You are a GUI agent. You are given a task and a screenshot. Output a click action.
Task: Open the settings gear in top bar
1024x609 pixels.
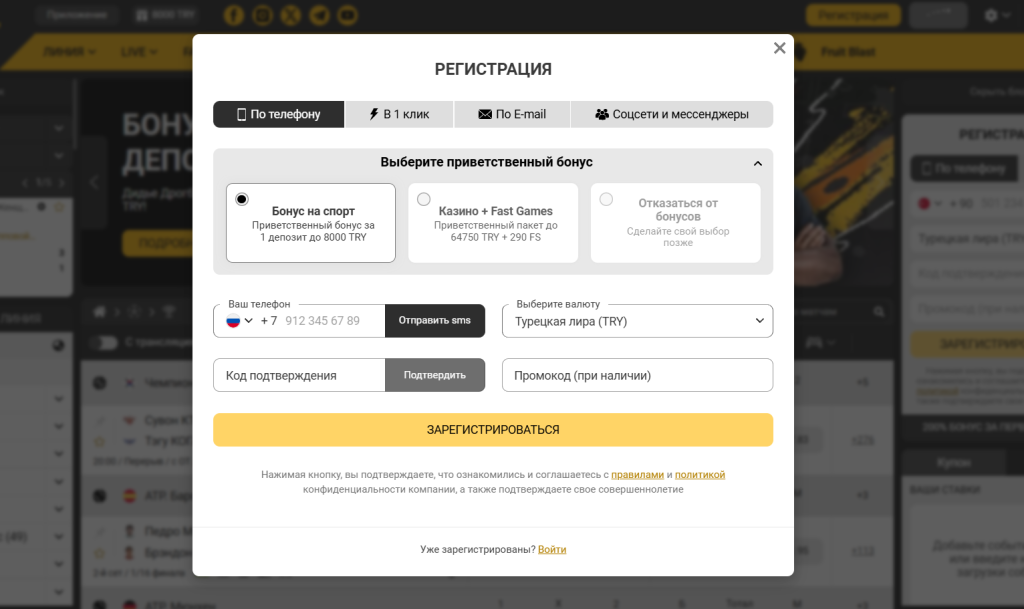(x=991, y=15)
